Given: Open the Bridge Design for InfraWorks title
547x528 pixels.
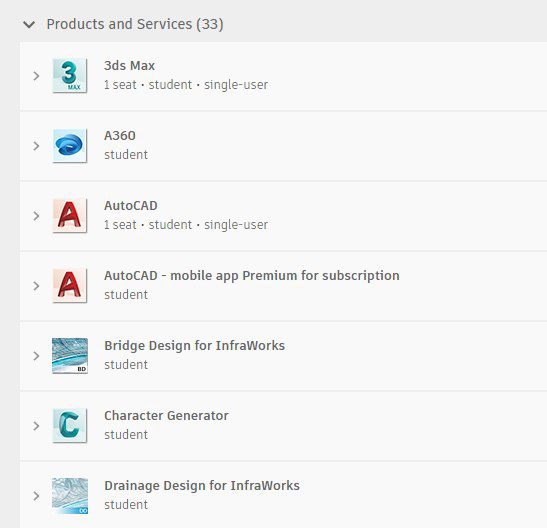Looking at the screenshot, I should tap(194, 346).
